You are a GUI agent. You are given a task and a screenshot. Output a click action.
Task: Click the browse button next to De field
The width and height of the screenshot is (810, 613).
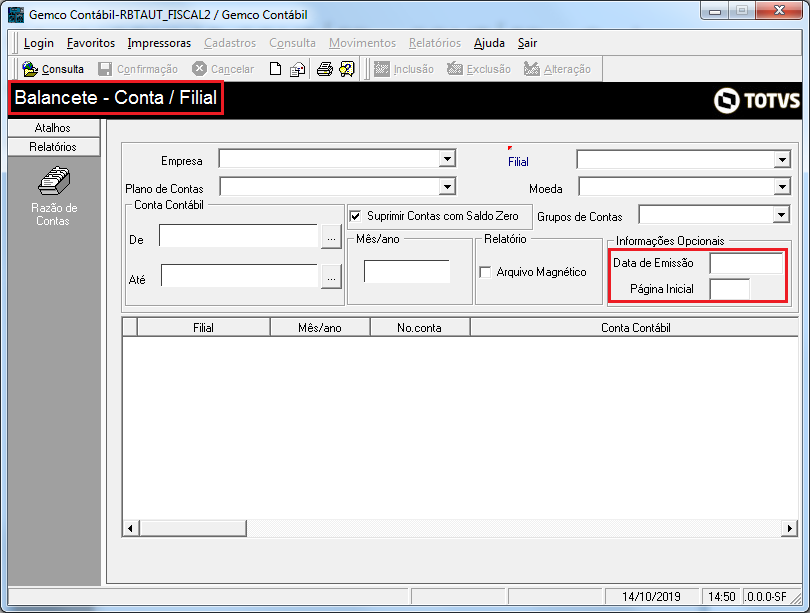pyautogui.click(x=331, y=238)
